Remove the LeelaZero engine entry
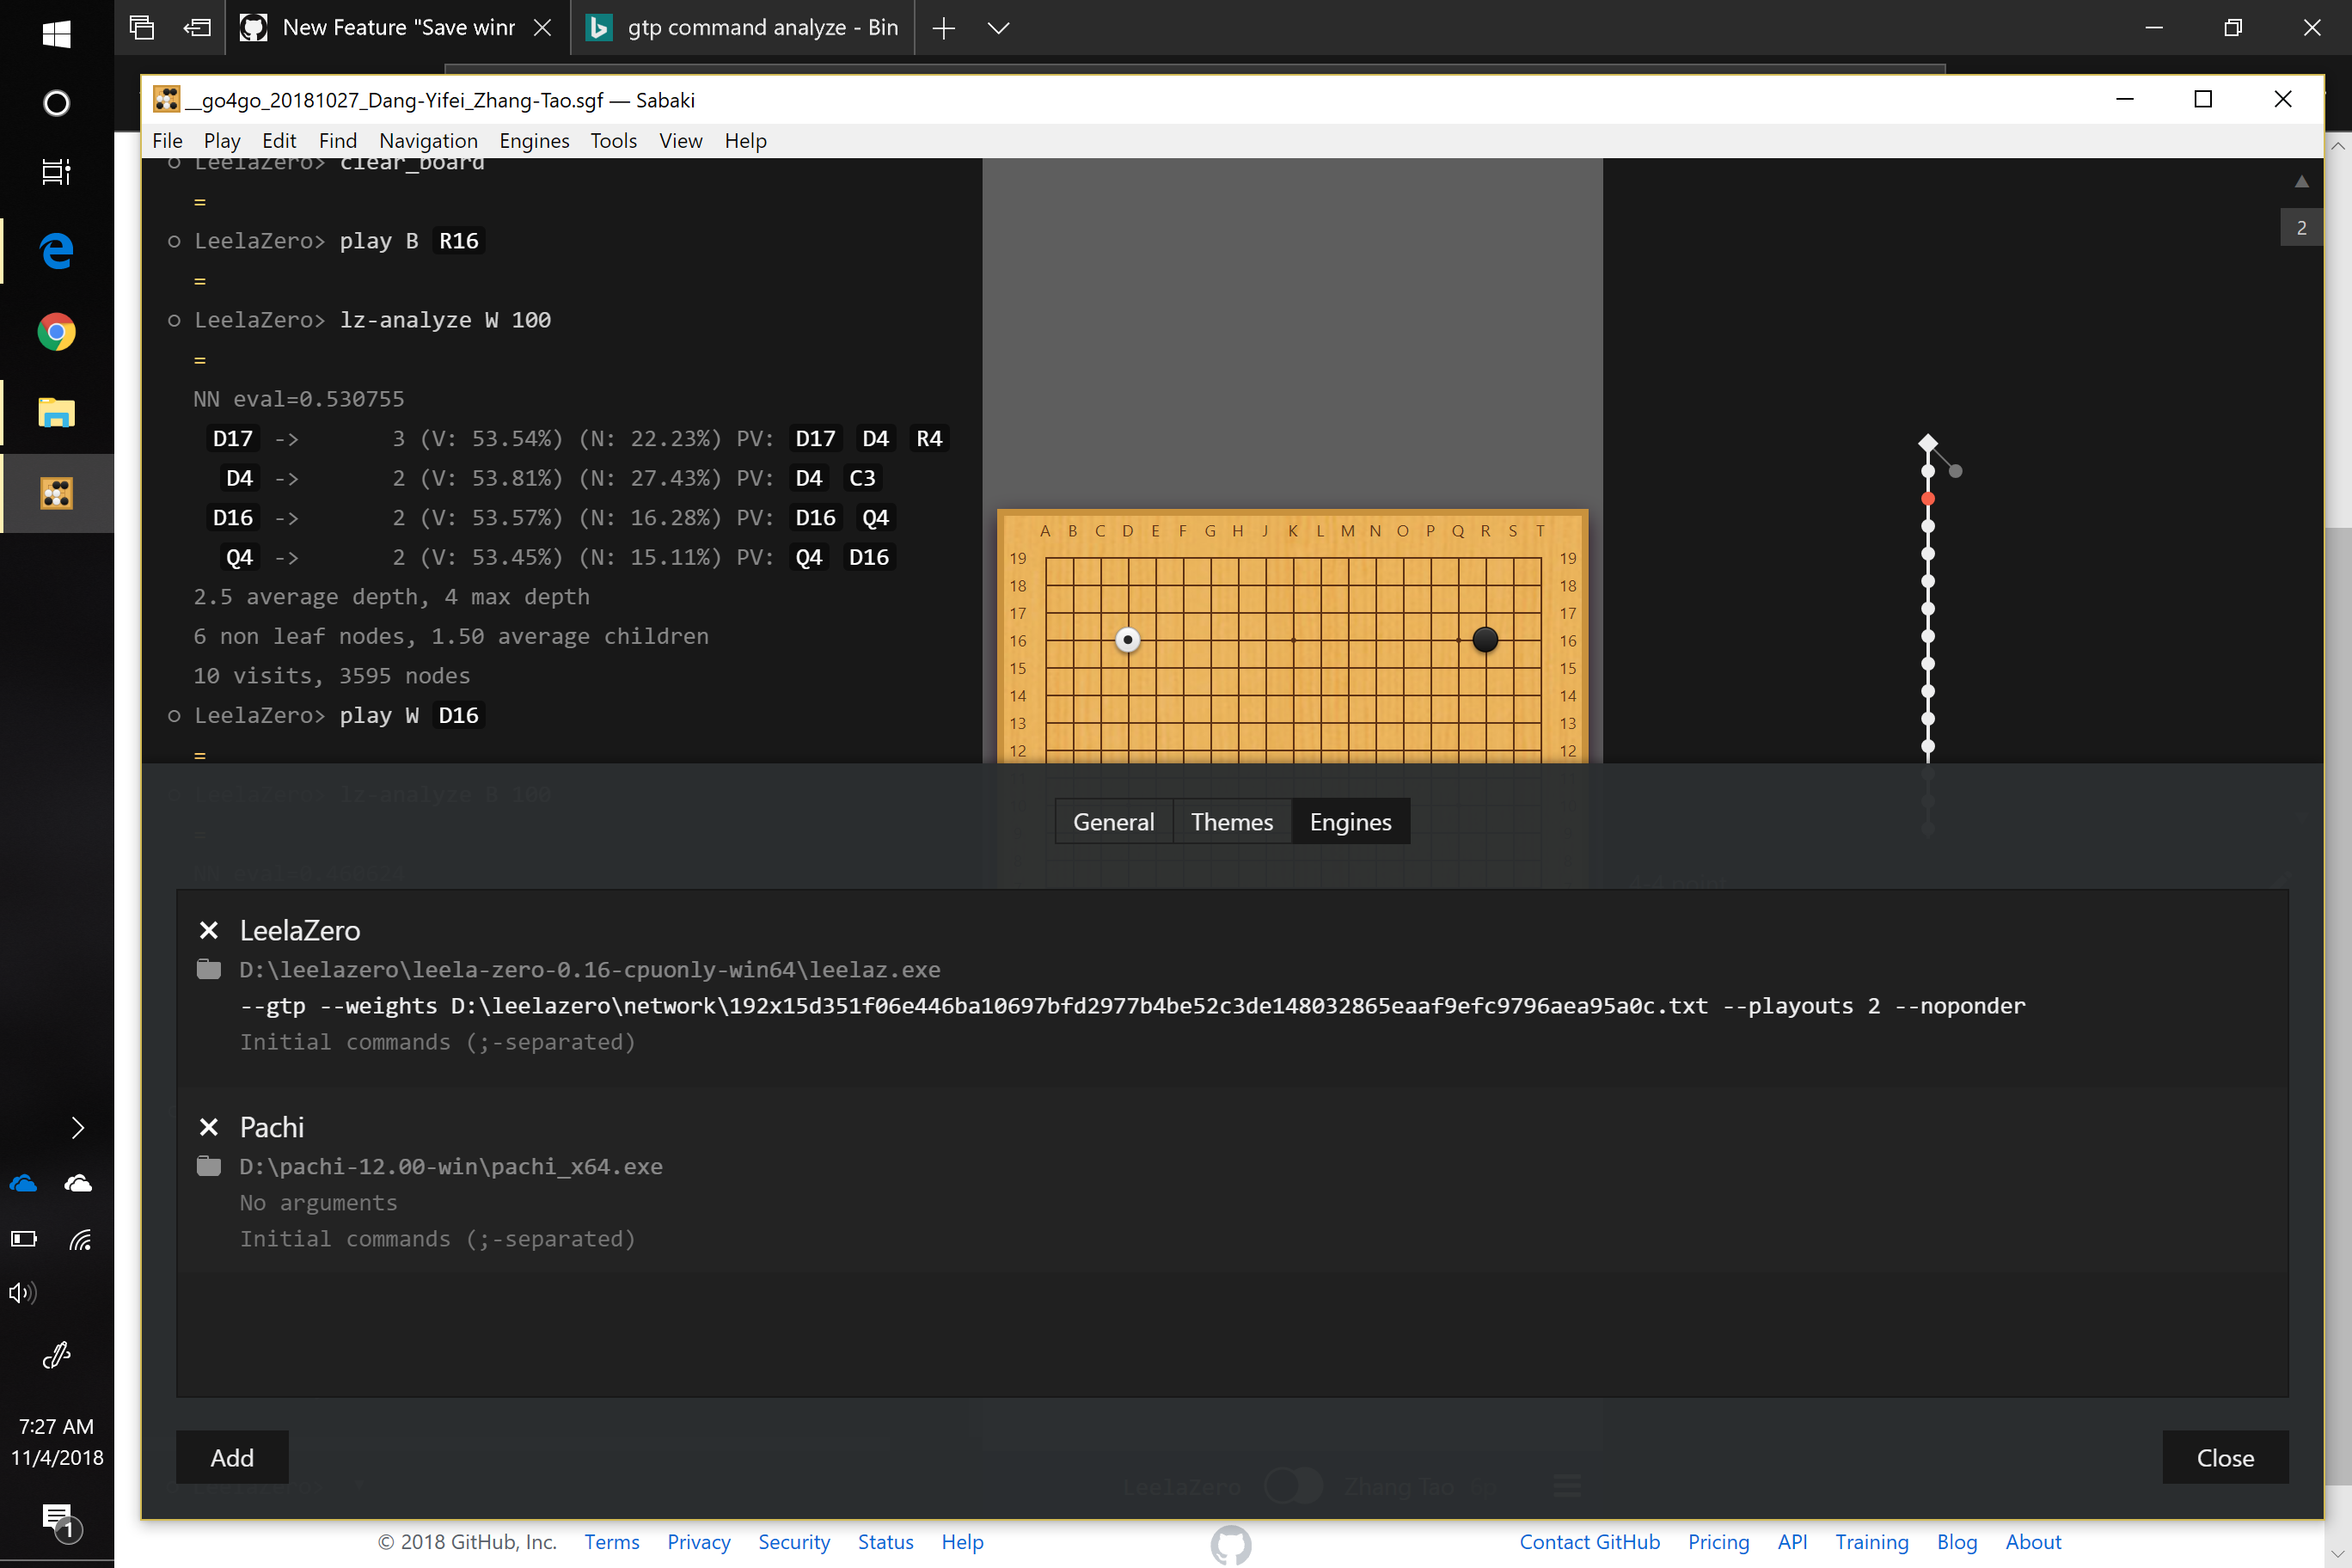This screenshot has width=2352, height=1568. [208, 930]
